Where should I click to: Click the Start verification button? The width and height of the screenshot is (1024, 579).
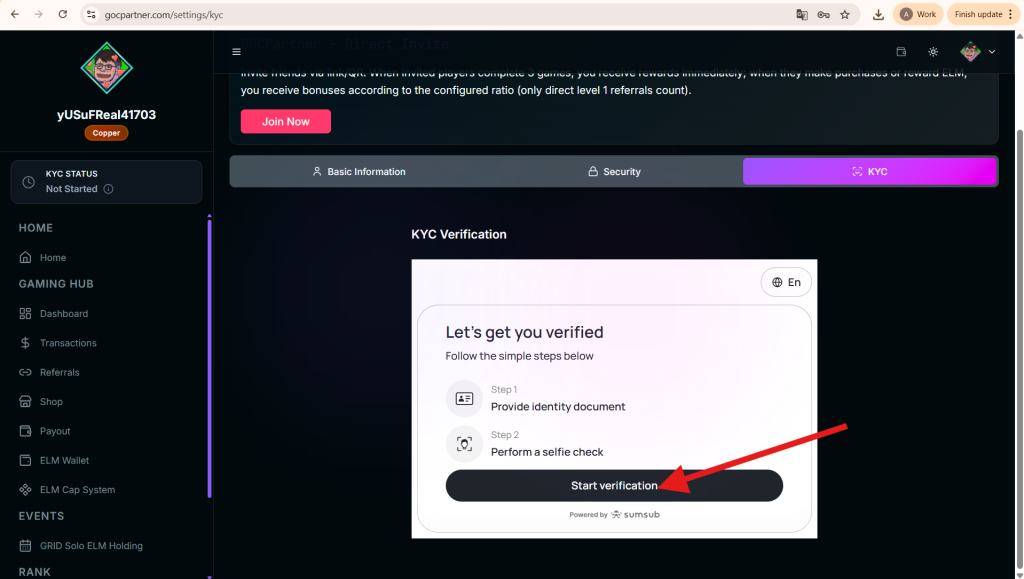[x=614, y=486]
